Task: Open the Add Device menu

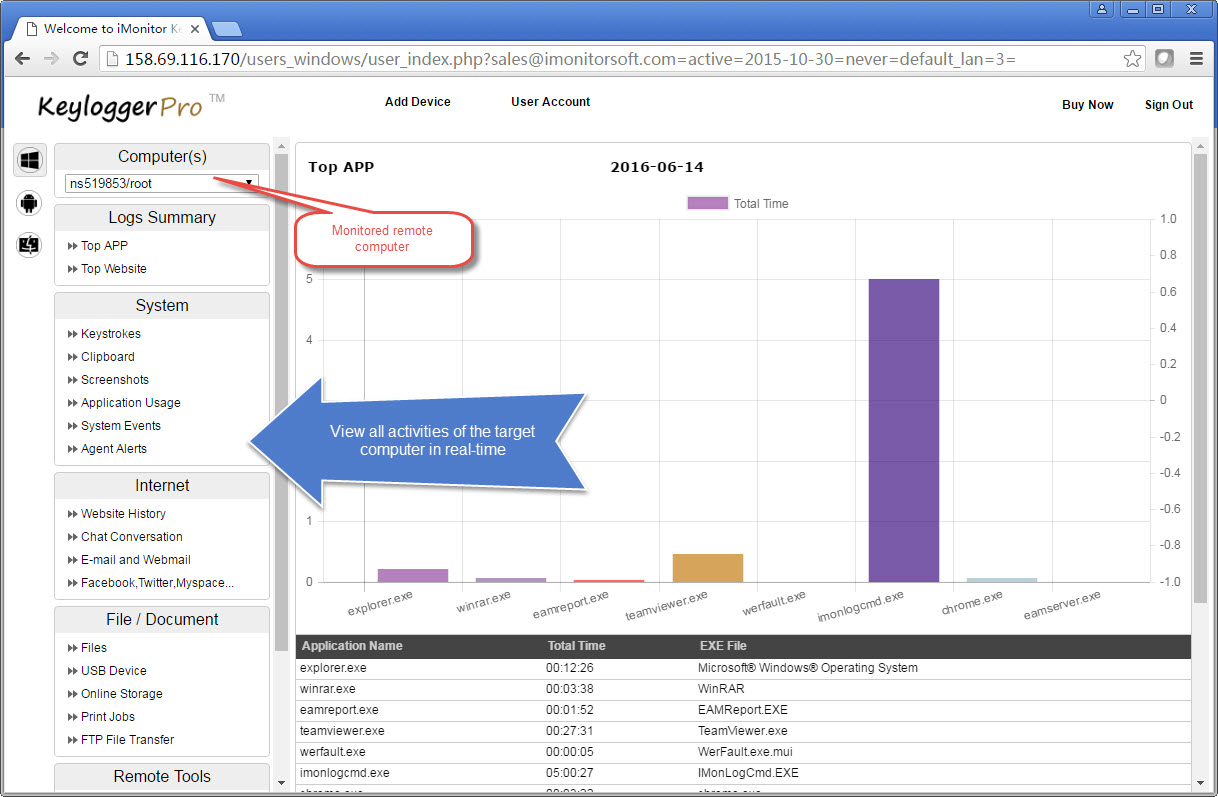Action: [417, 102]
